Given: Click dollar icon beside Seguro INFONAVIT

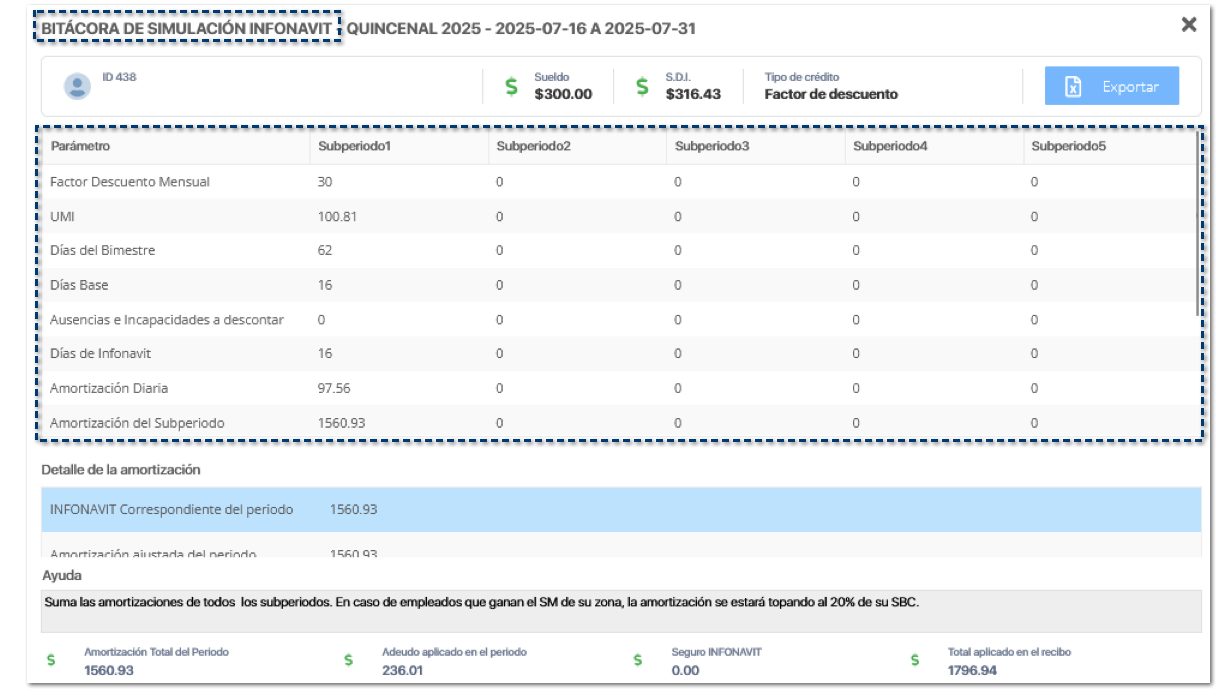Looking at the screenshot, I should 639,661.
